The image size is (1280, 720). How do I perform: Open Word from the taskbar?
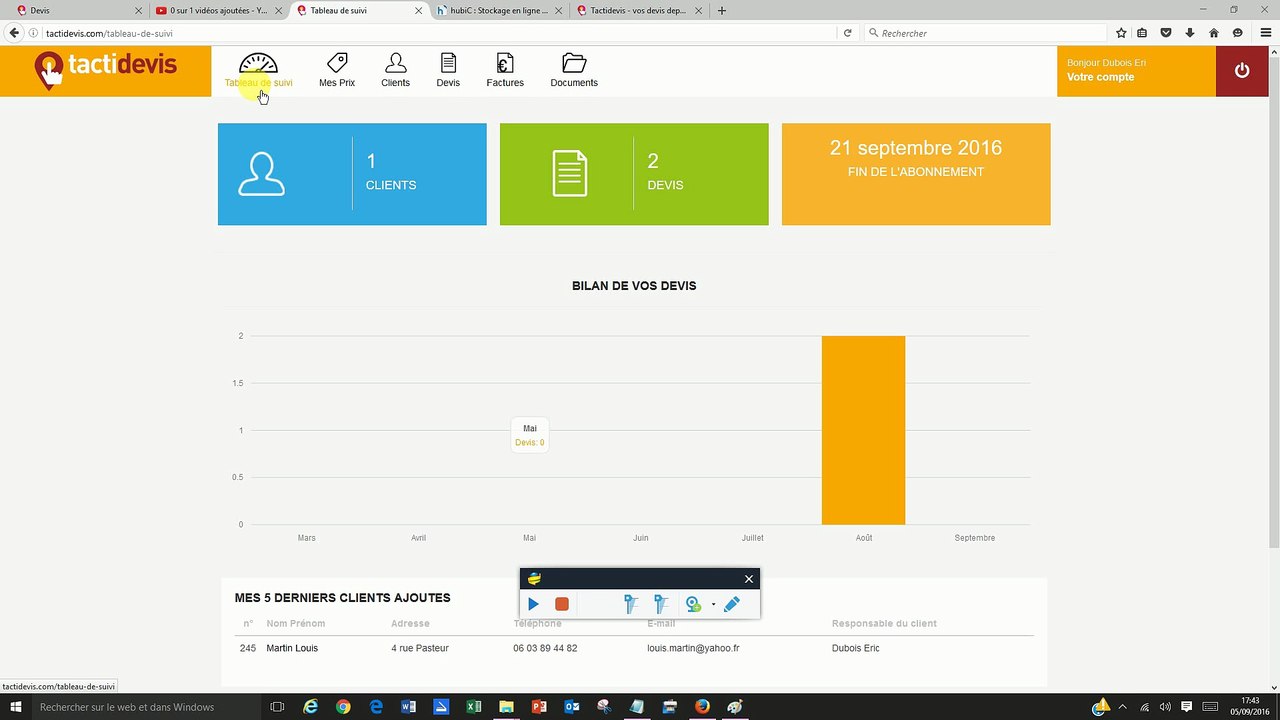[408, 707]
